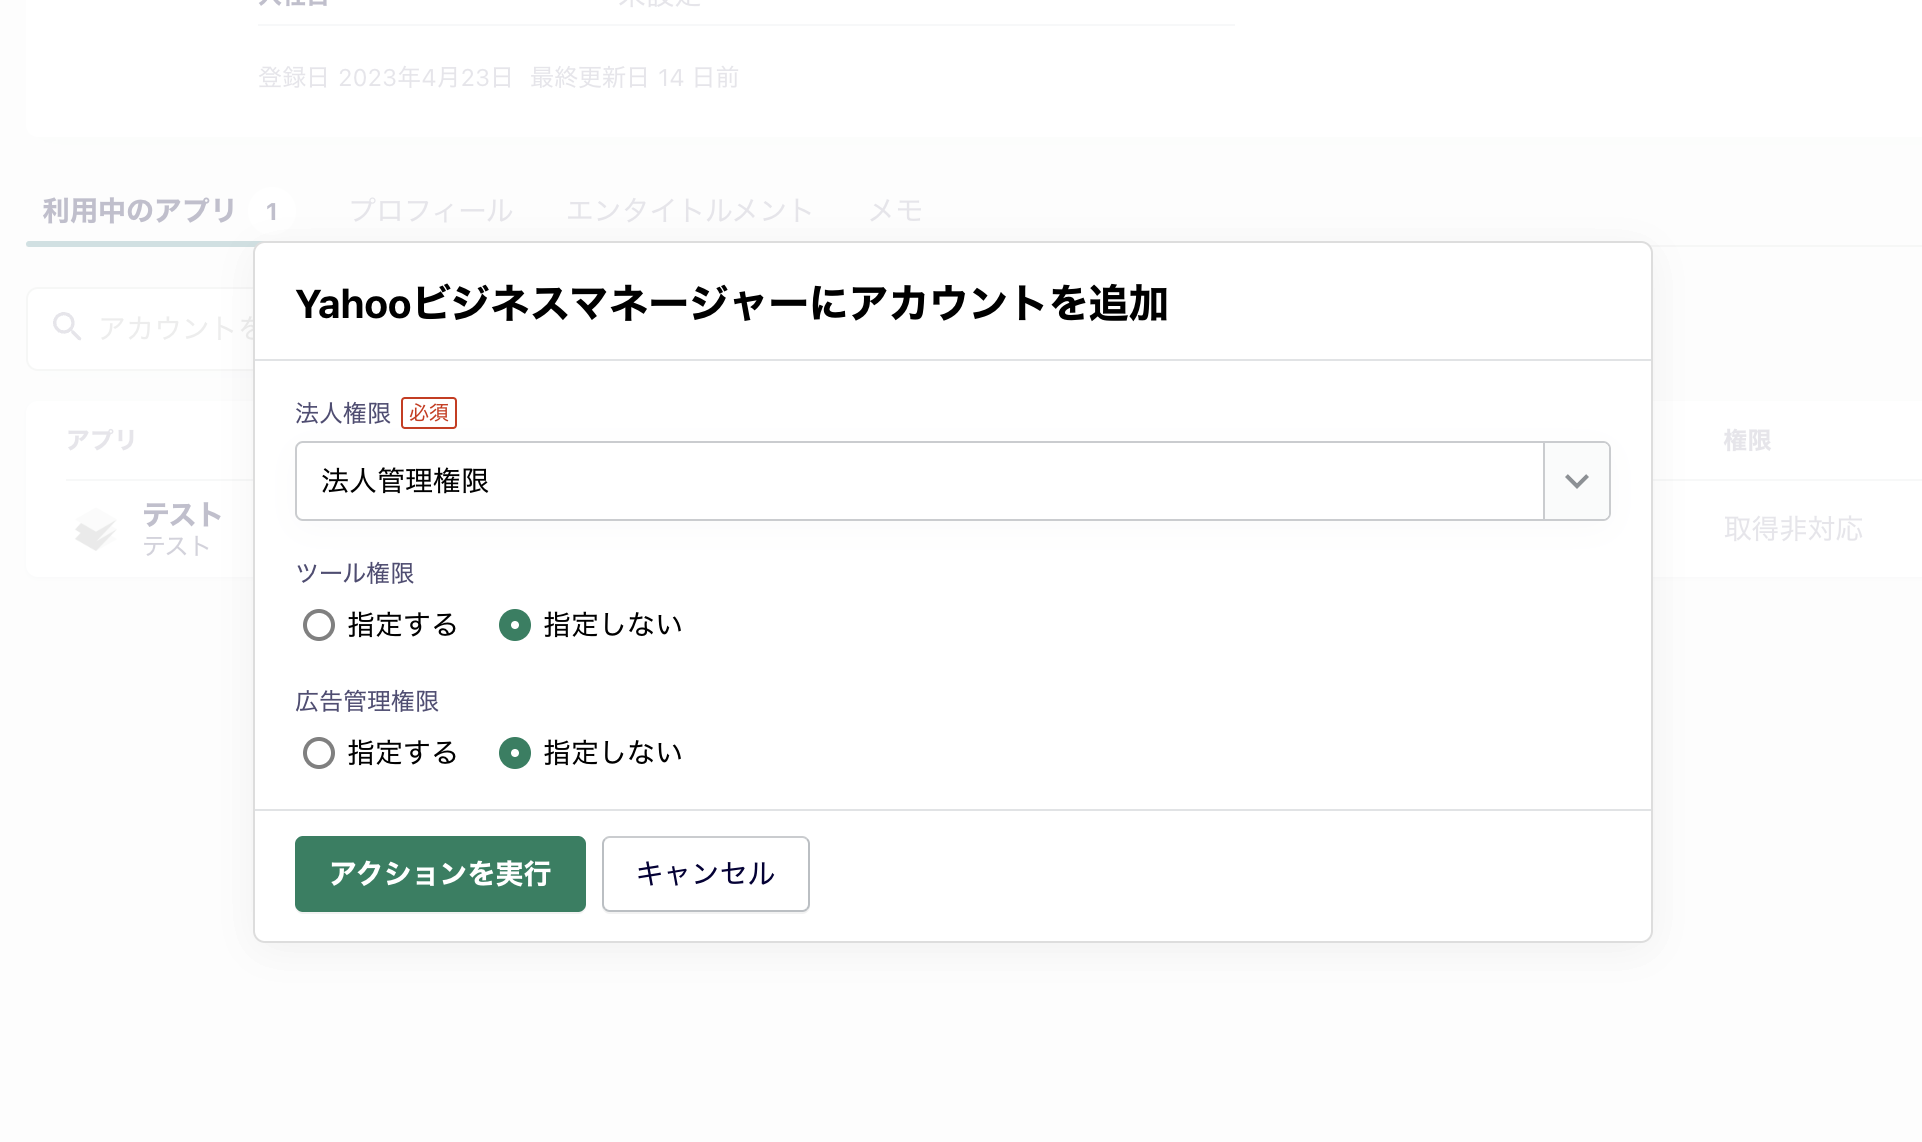Click the account search input field
The image size is (1922, 1142).
pos(175,328)
